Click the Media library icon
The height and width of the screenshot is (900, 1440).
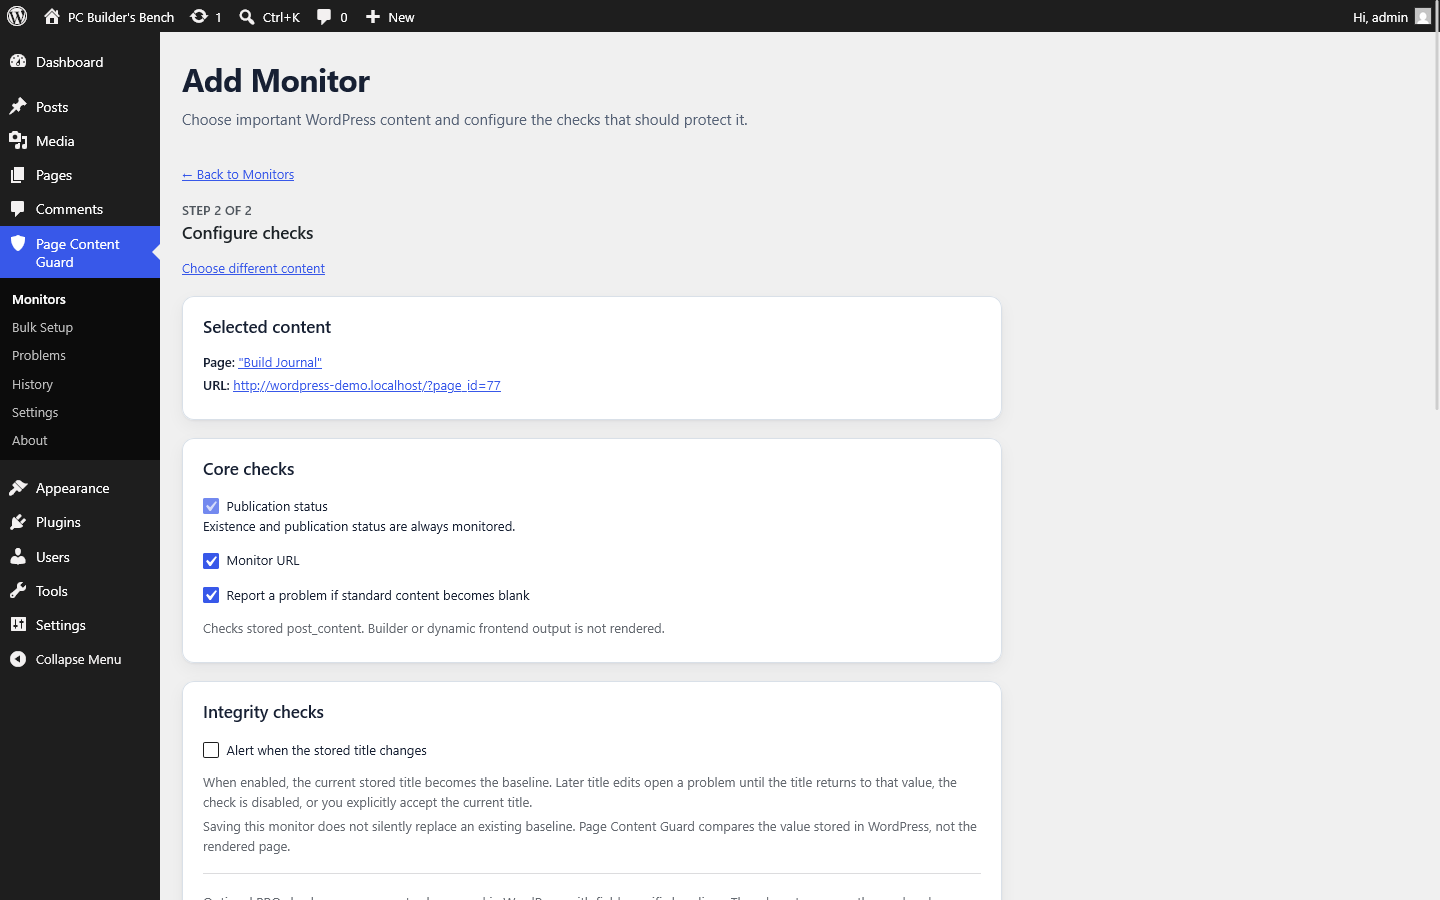click(18, 141)
